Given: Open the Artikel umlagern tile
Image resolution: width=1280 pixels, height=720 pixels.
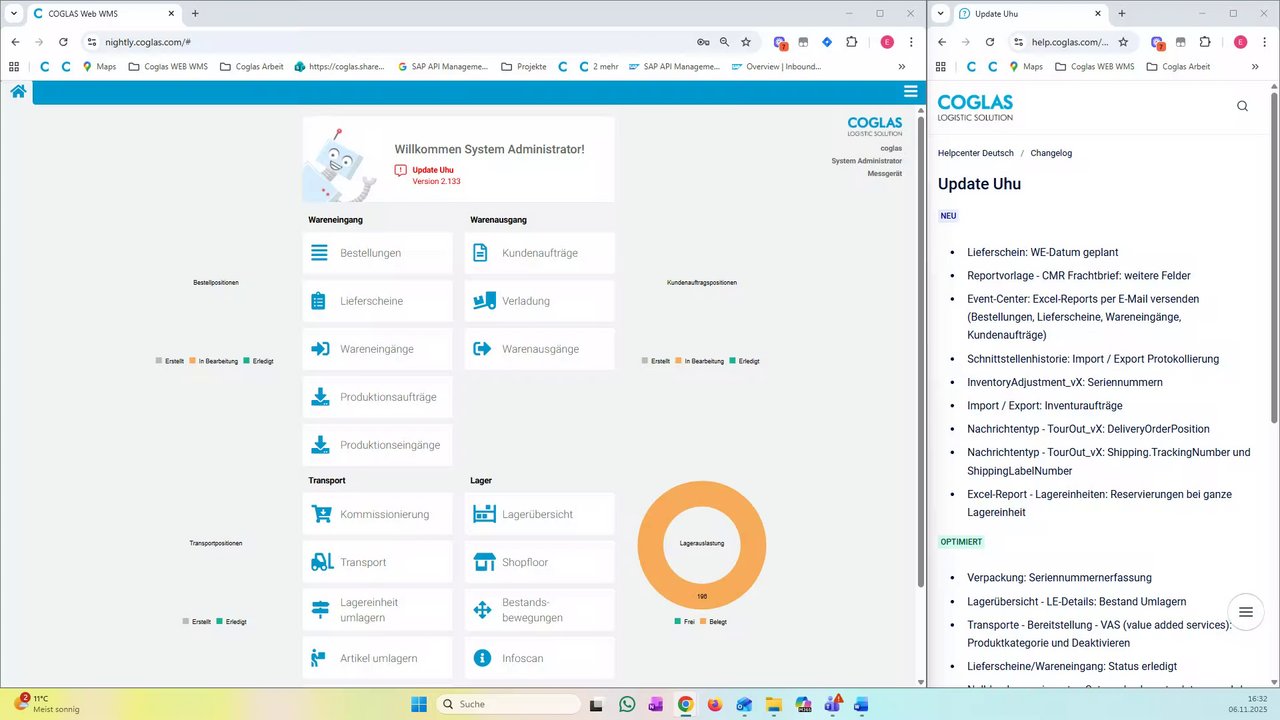Looking at the screenshot, I should (x=378, y=658).
